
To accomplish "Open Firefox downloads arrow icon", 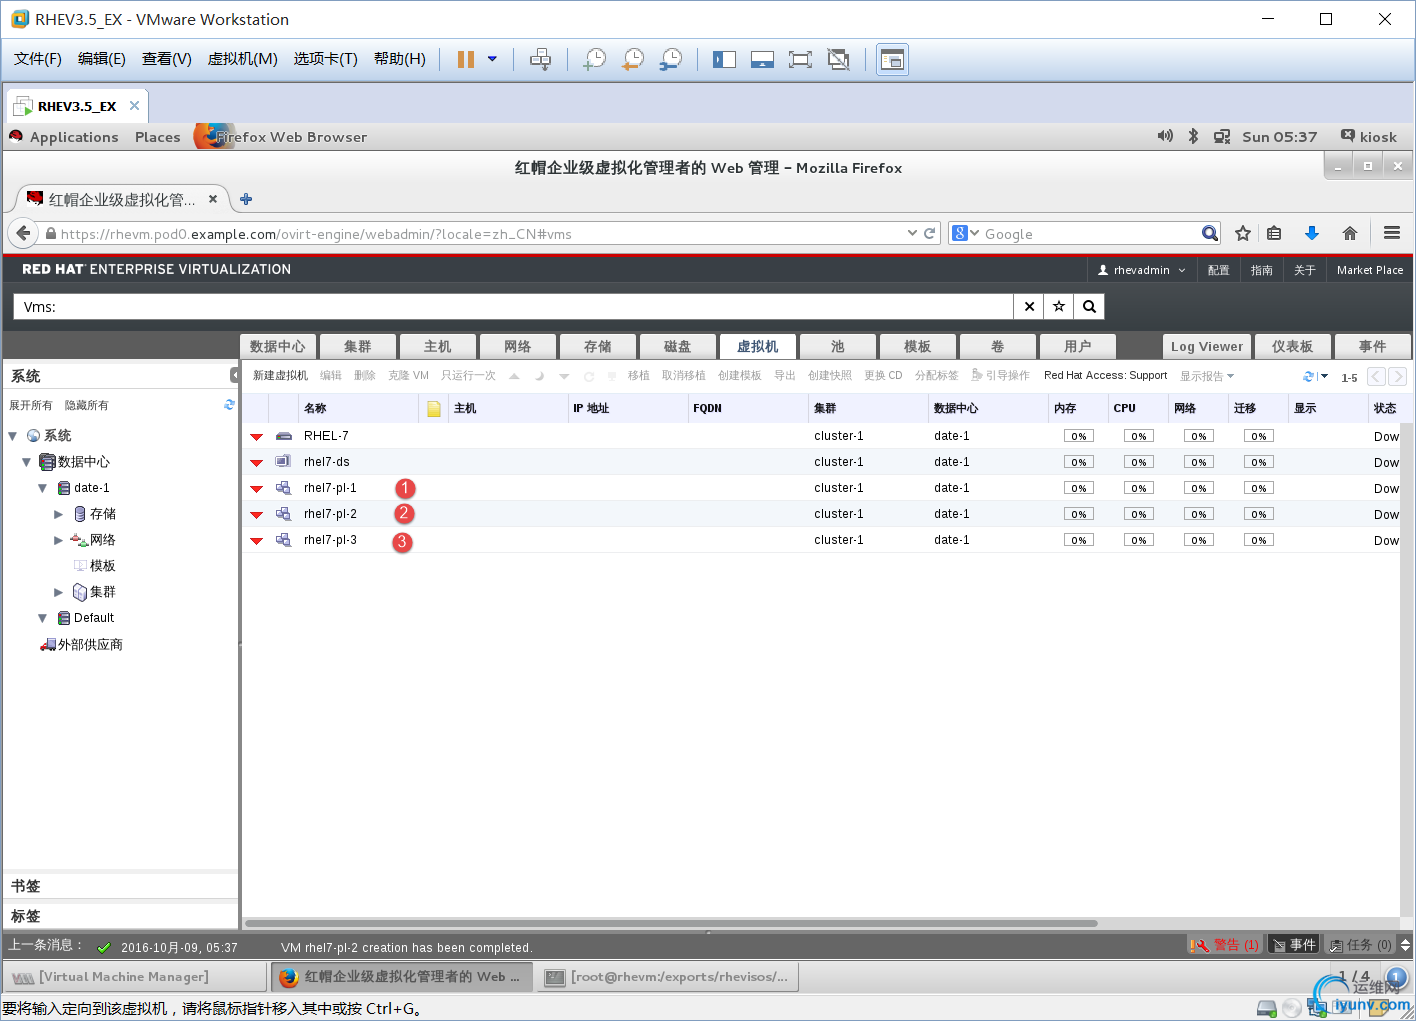I will point(1312,233).
